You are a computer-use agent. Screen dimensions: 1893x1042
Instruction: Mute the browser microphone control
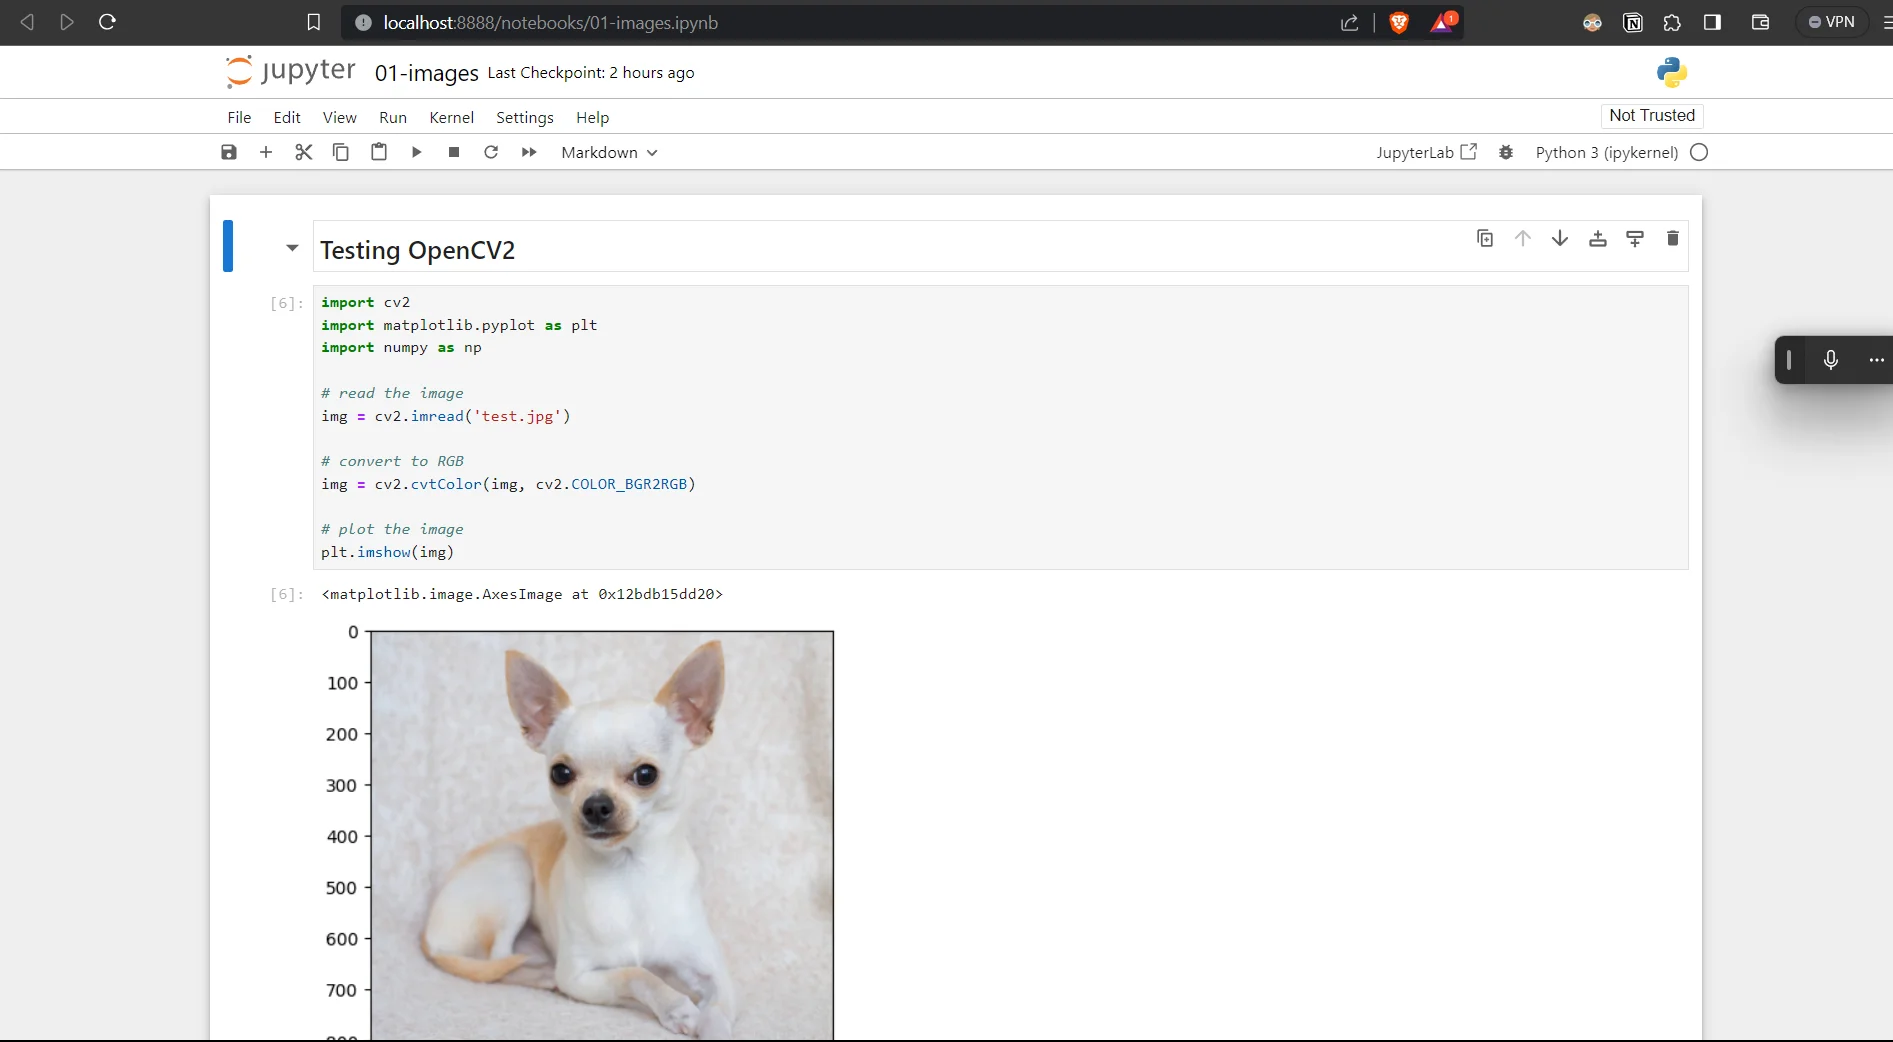[1832, 360]
